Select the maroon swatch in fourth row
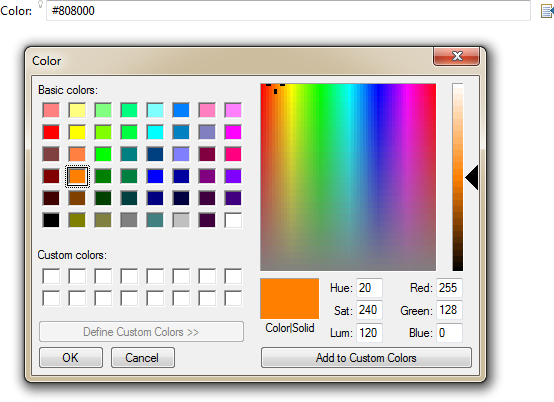554x402 pixels. coord(51,176)
